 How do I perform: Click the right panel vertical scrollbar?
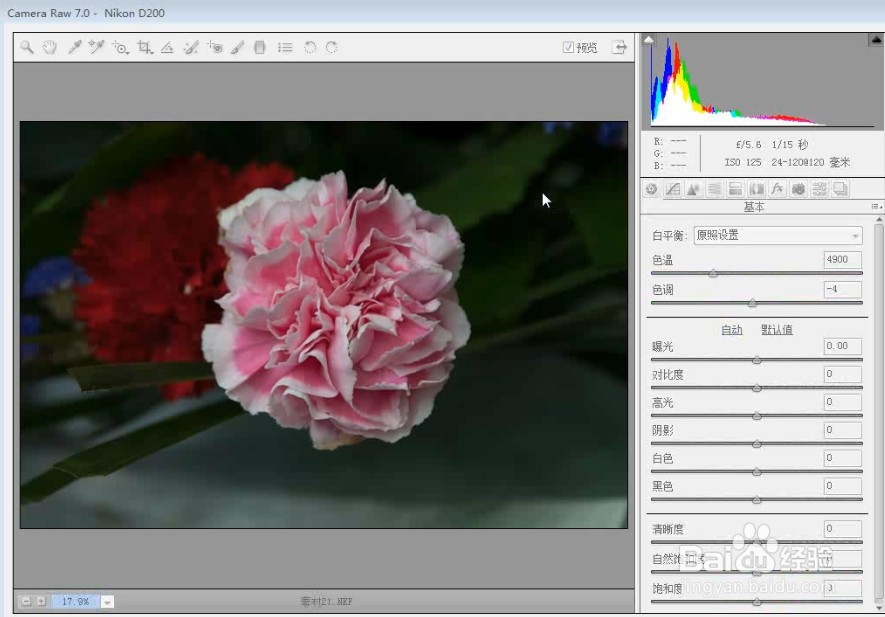pyautogui.click(x=878, y=415)
